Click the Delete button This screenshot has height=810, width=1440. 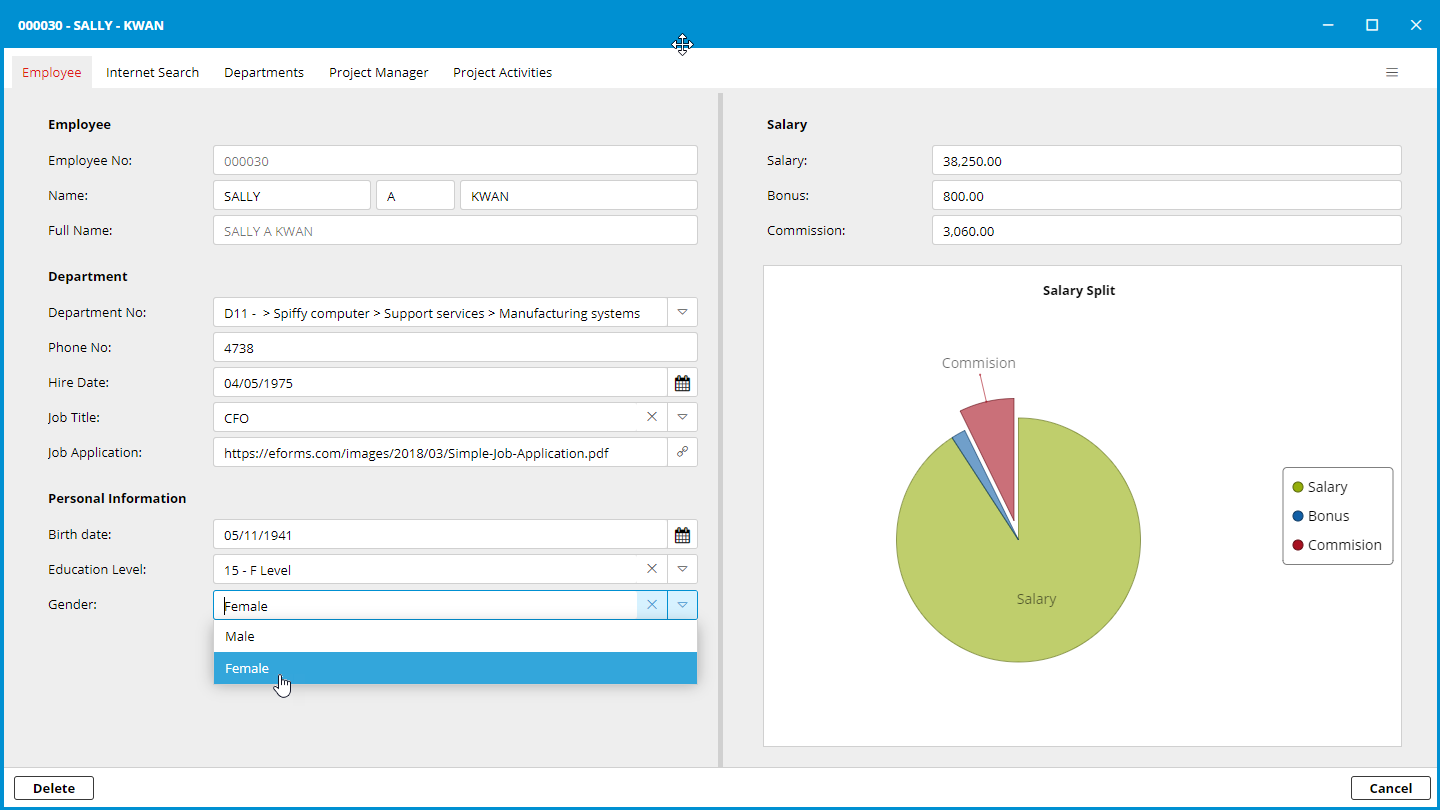click(54, 788)
